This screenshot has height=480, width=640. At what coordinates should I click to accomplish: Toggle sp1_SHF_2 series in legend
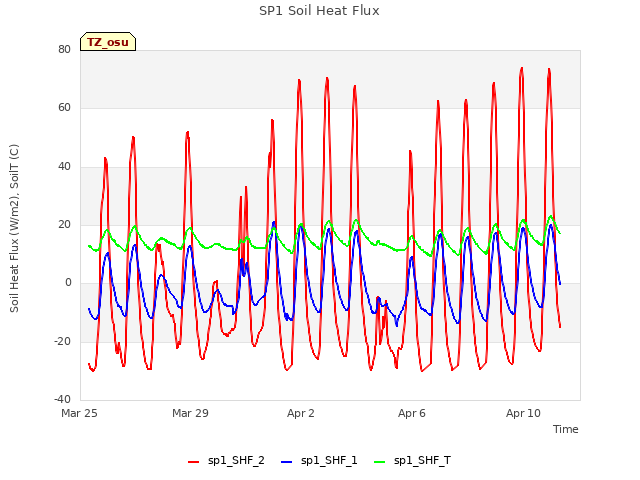click(226, 461)
